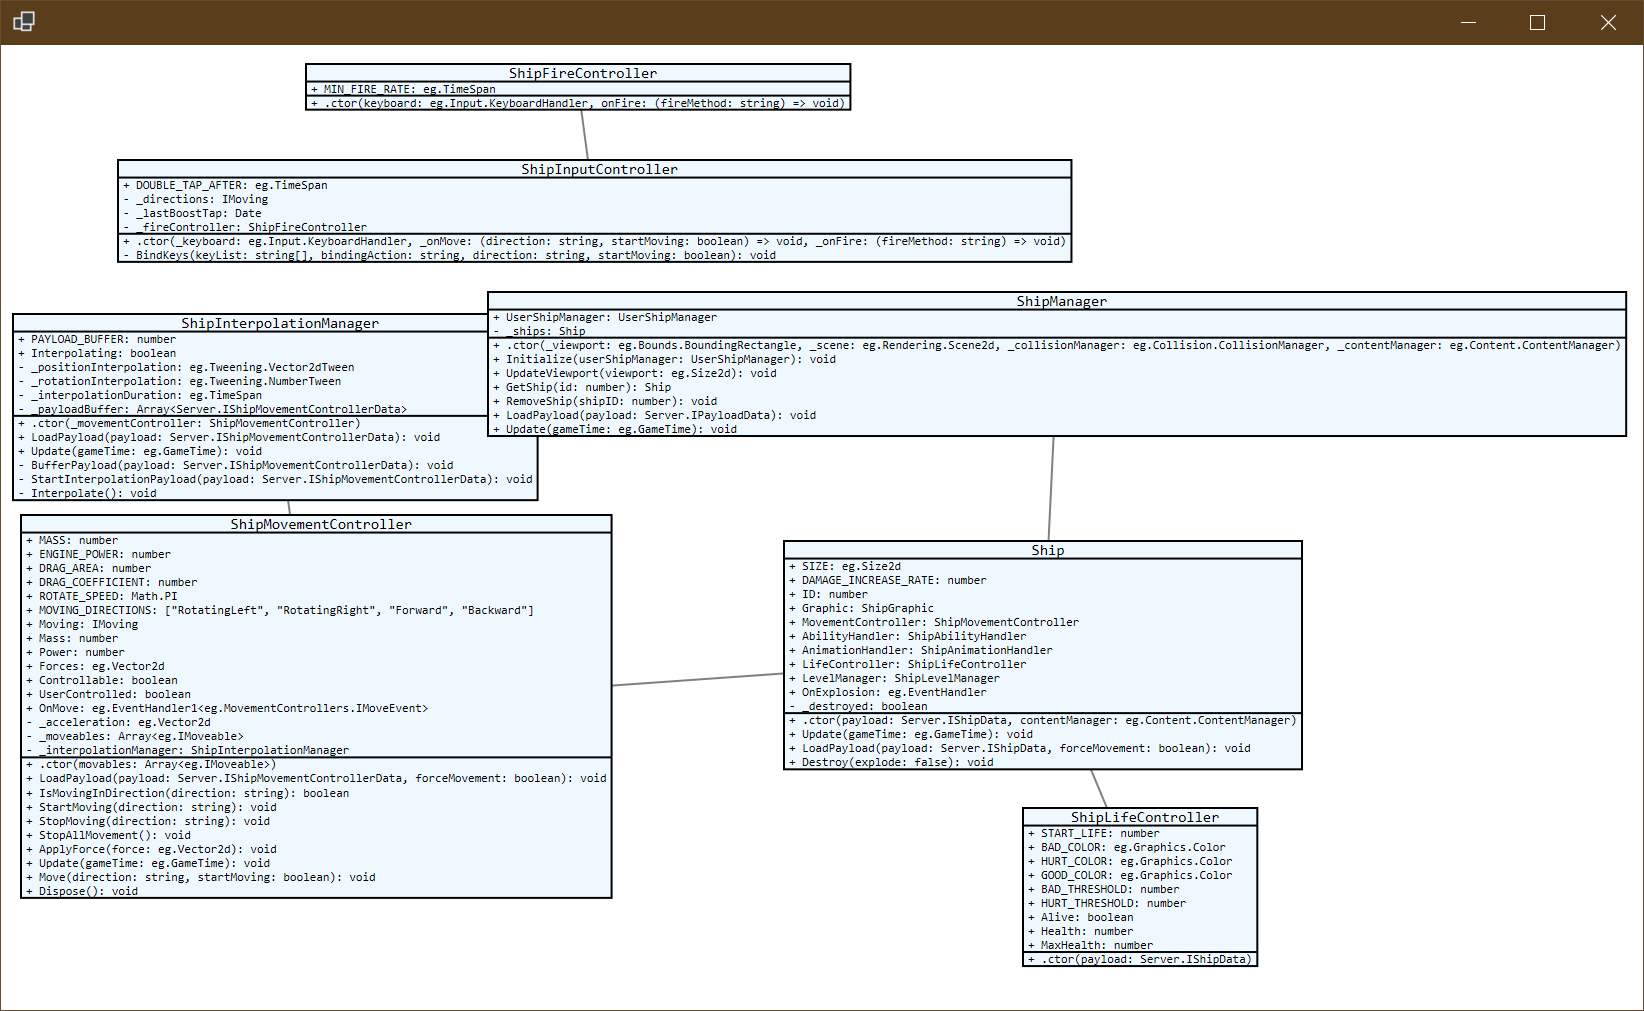Click RemoveShip(shipID: number) method
The image size is (1644, 1011).
tap(605, 401)
